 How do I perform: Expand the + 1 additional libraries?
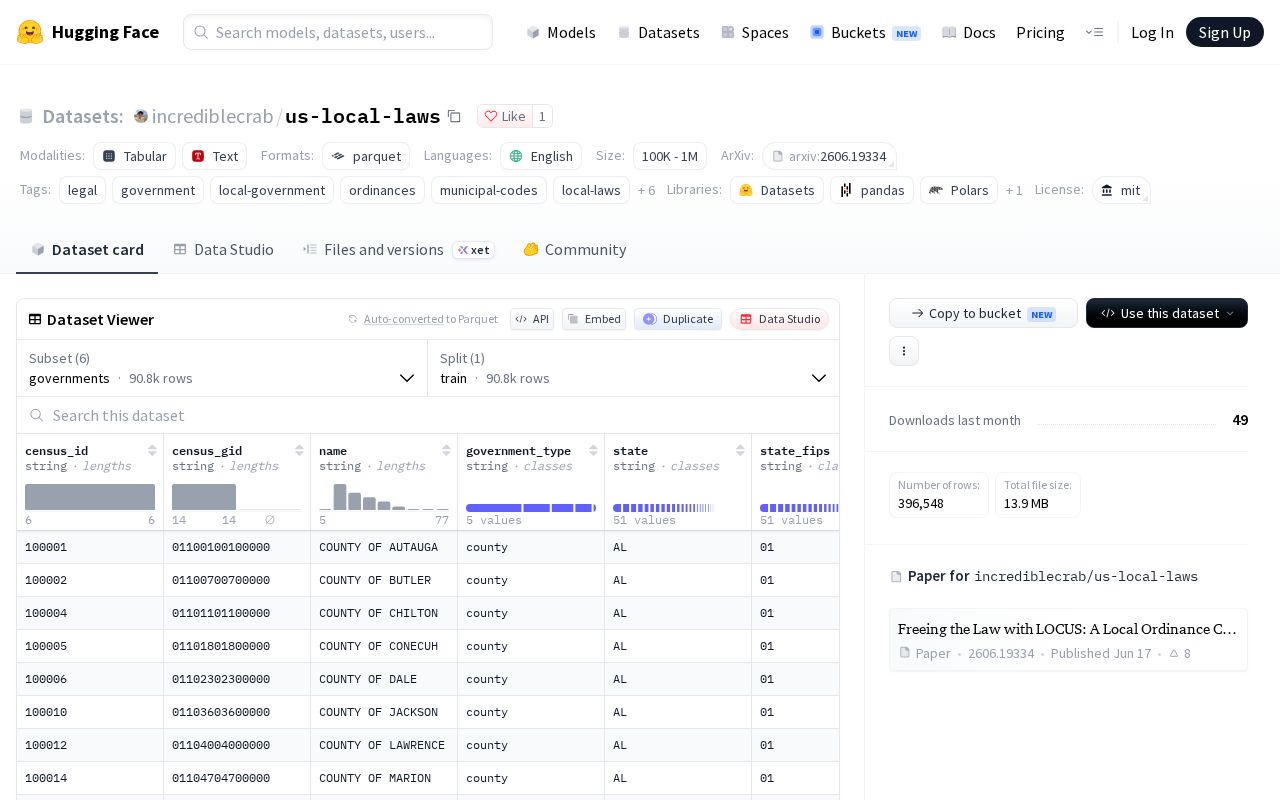tap(1014, 190)
